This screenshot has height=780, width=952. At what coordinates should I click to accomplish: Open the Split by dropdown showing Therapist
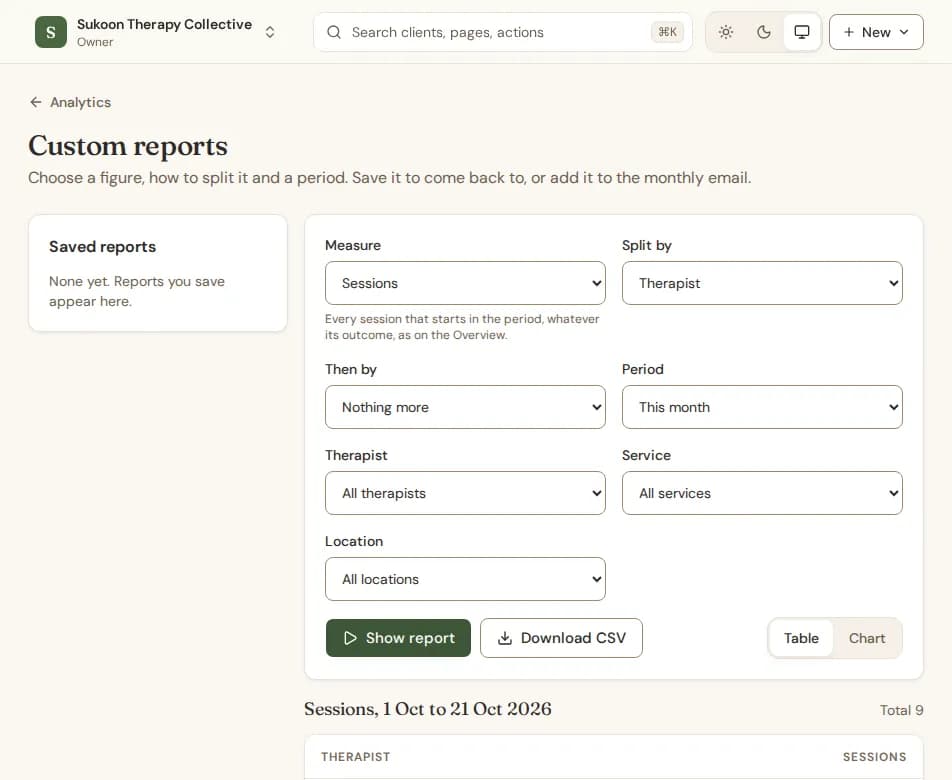pyautogui.click(x=762, y=283)
